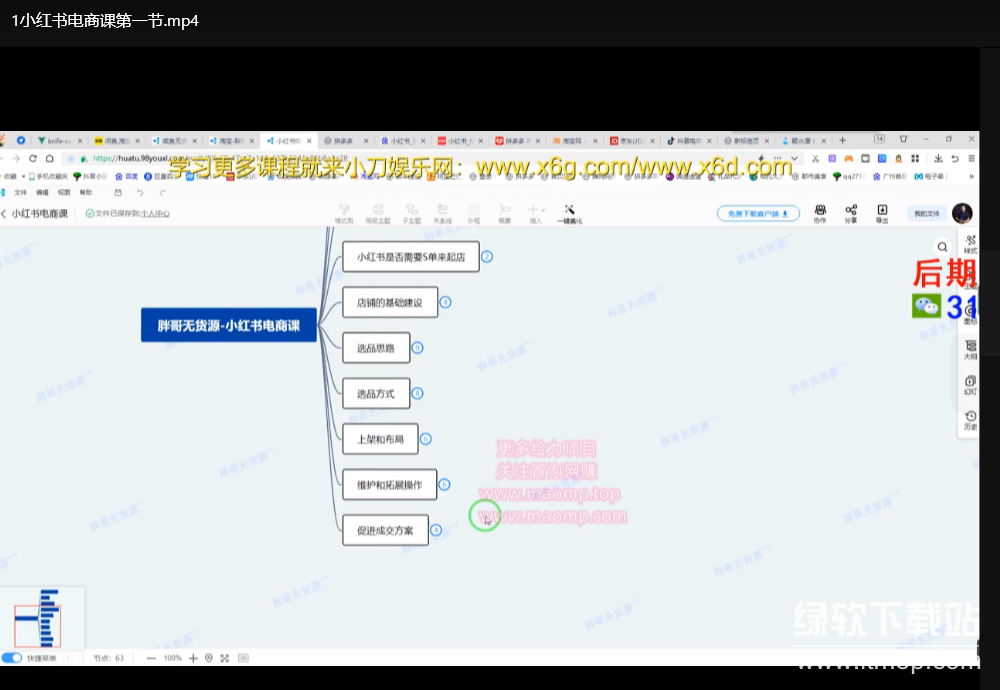Select node 选品方式
1000x690 pixels.
point(376,393)
